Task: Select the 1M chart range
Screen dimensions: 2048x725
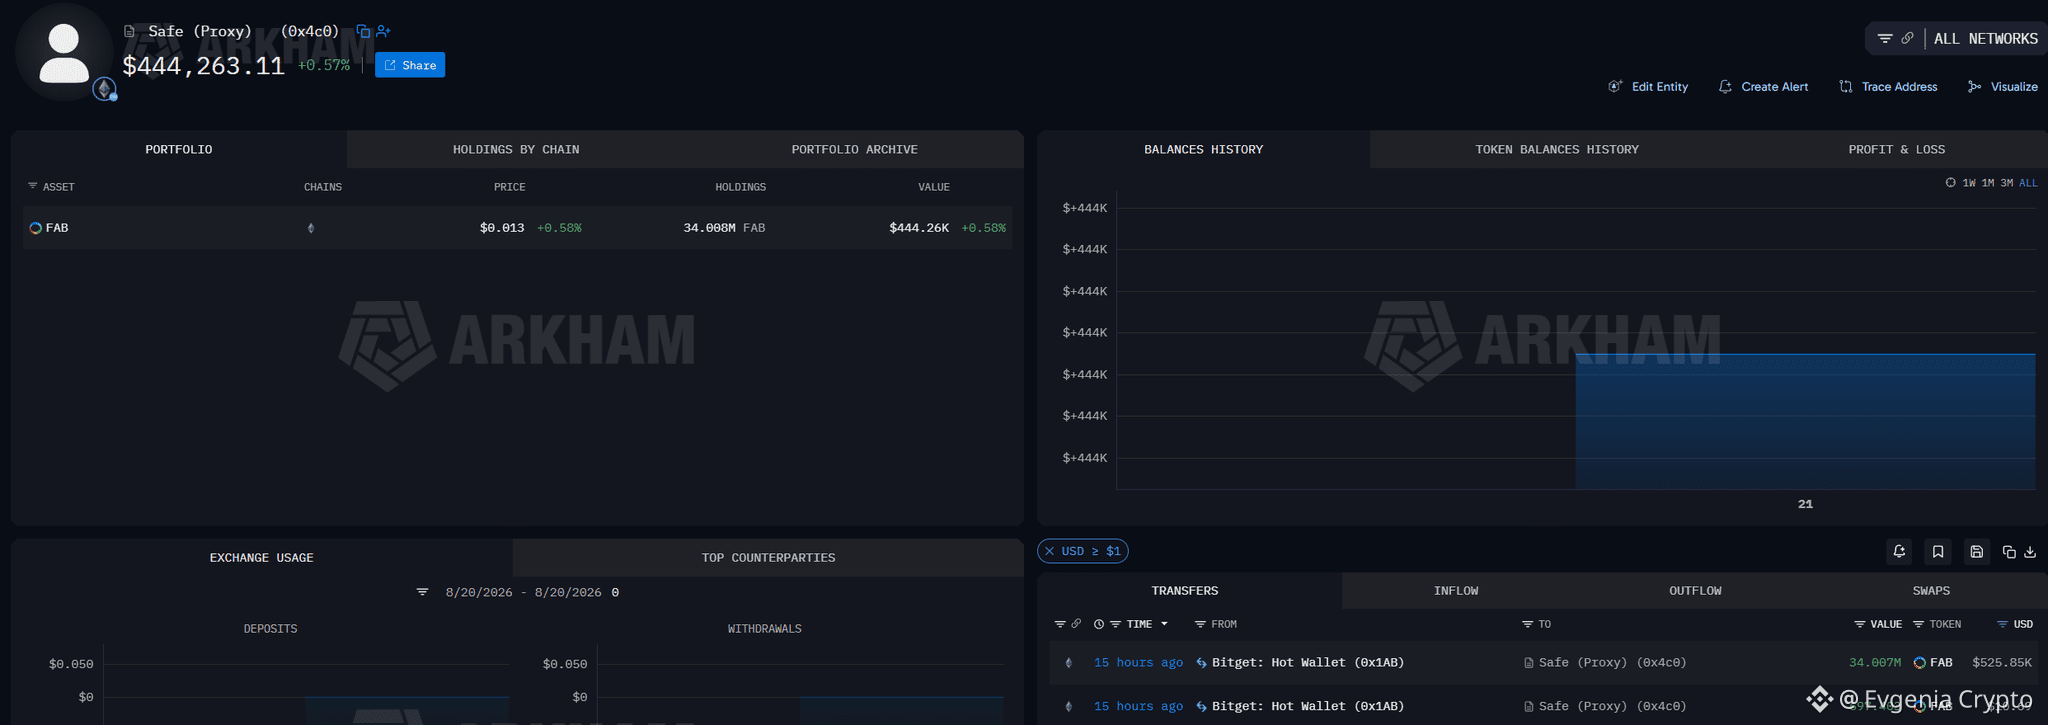Action: pos(1988,183)
